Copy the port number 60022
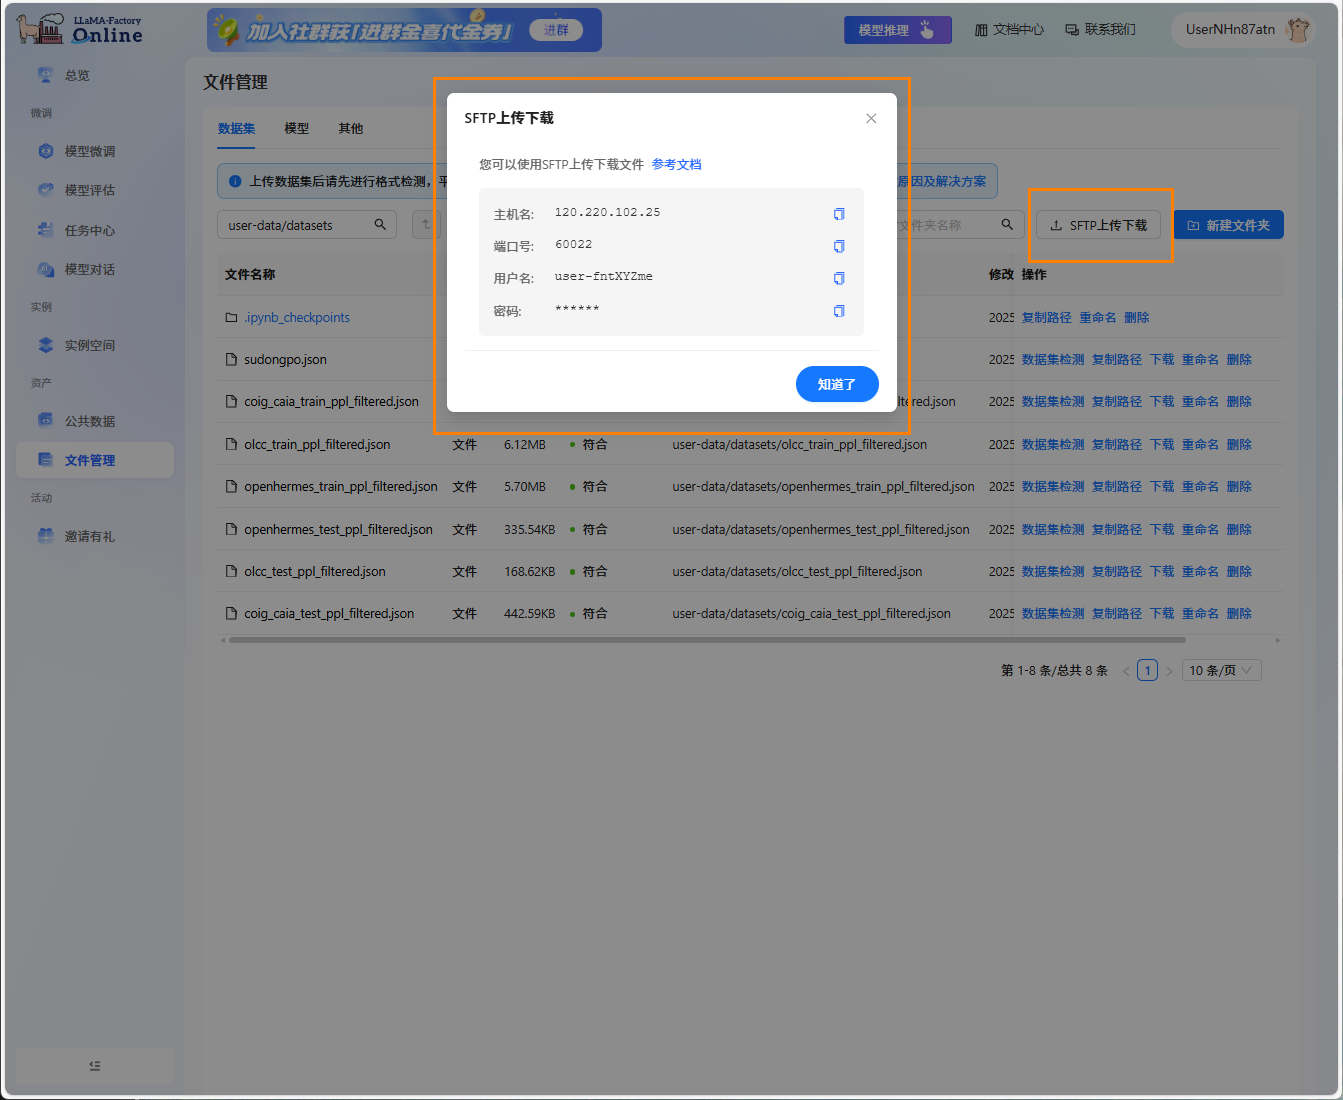The height and width of the screenshot is (1100, 1343). tap(839, 246)
